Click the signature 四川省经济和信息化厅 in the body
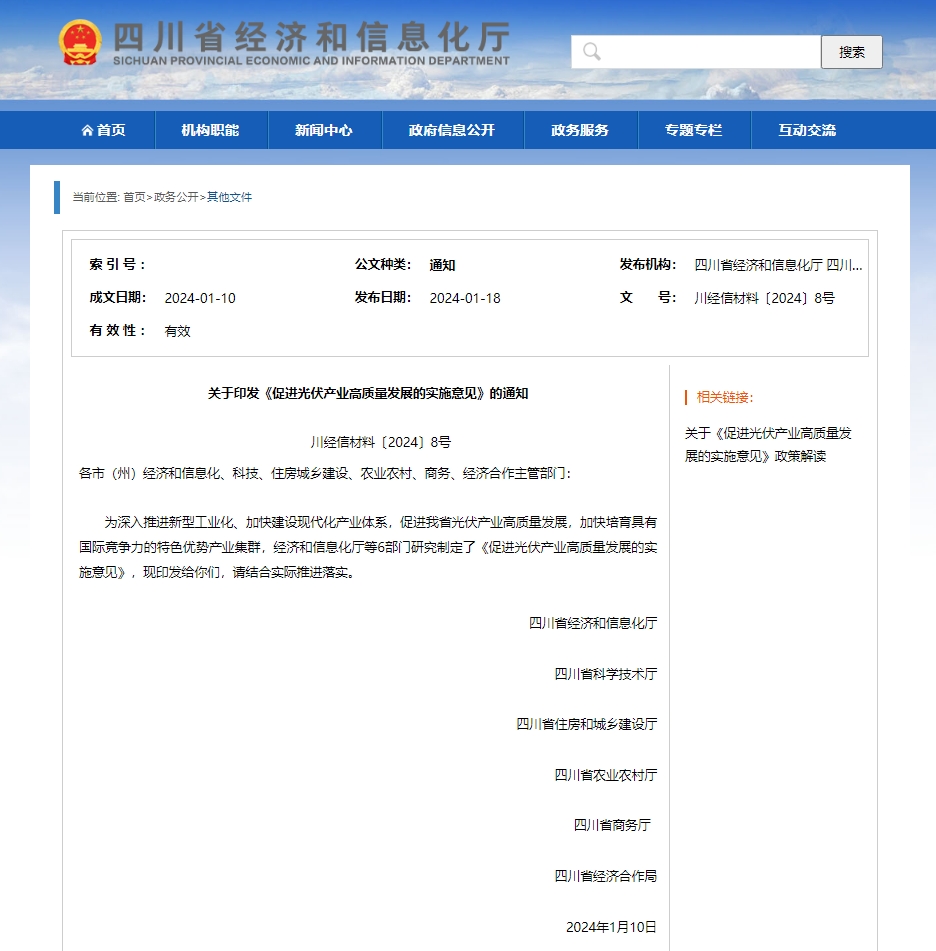 coord(593,623)
